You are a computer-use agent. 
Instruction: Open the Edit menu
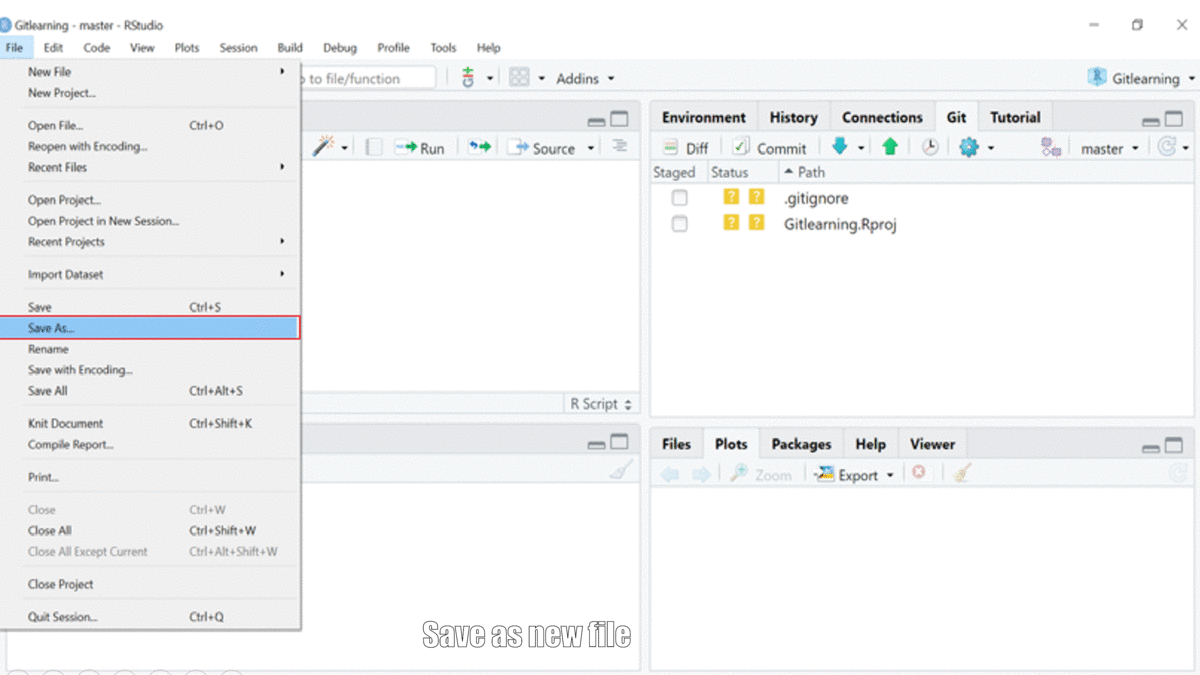[x=53, y=47]
